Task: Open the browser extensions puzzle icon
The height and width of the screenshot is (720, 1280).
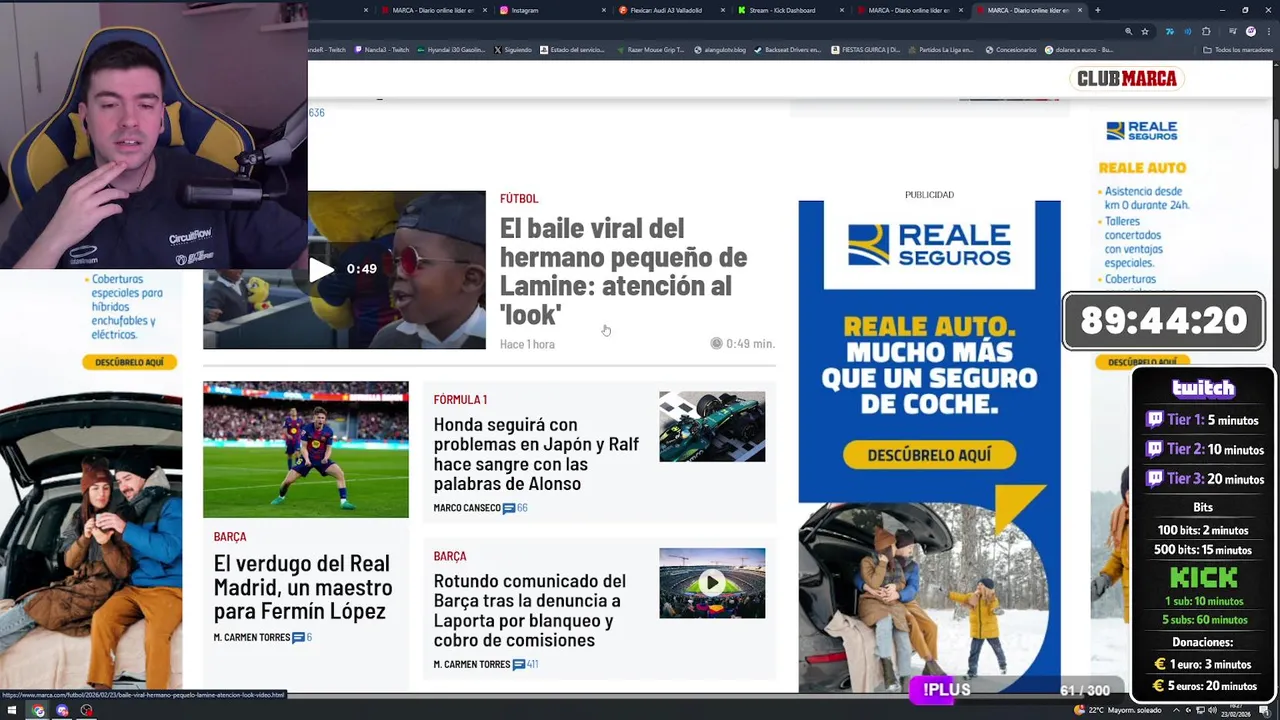Action: point(1207,31)
